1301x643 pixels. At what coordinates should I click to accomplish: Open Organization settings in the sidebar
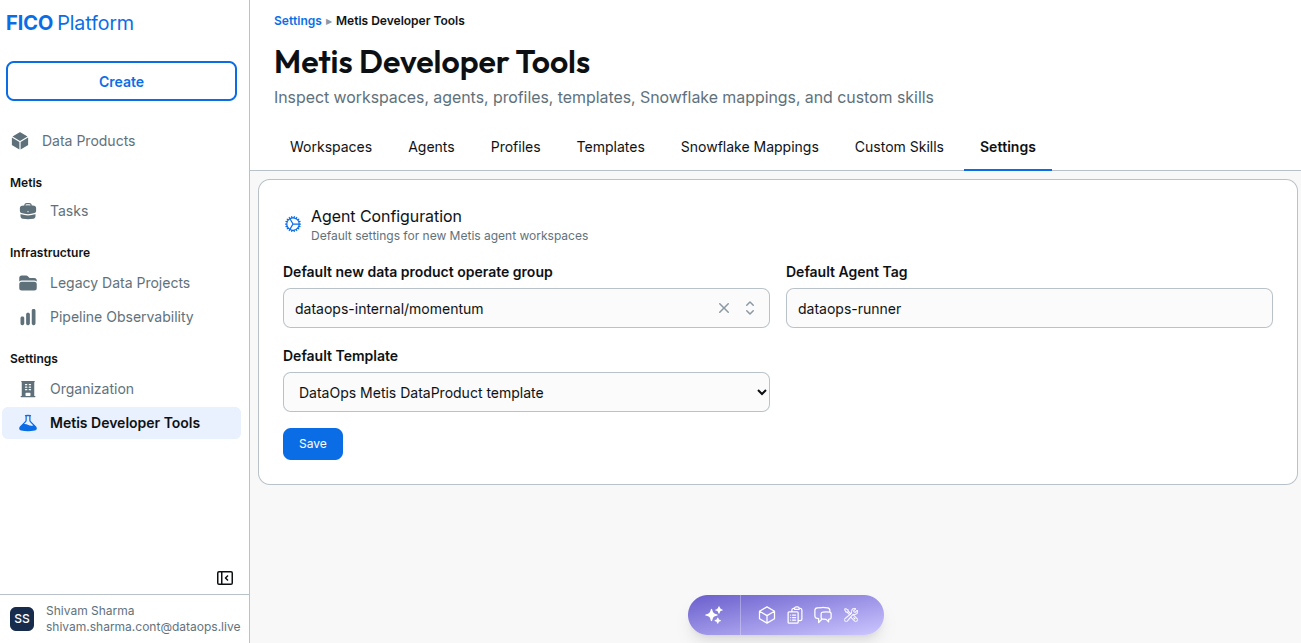121,389
